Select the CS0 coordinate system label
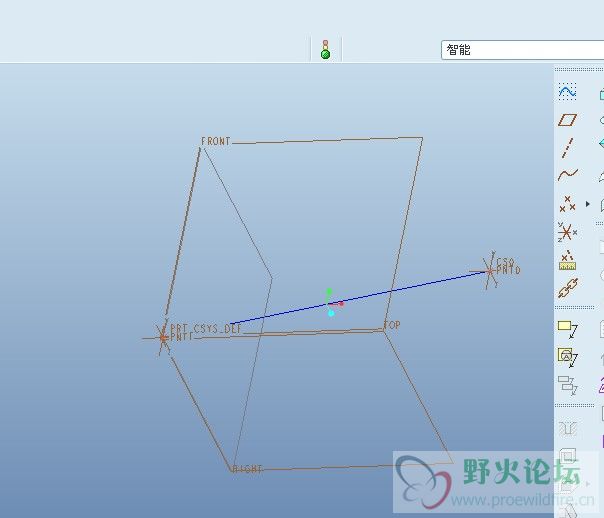Image resolution: width=604 pixels, height=518 pixels. pos(505,262)
